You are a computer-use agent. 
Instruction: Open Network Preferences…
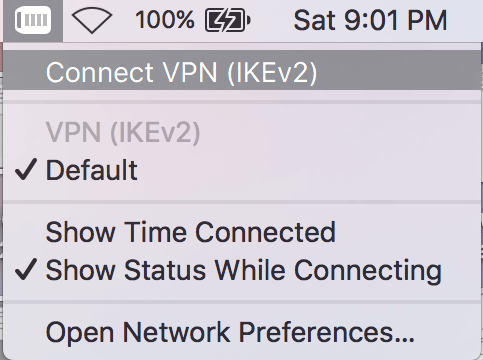point(243,332)
